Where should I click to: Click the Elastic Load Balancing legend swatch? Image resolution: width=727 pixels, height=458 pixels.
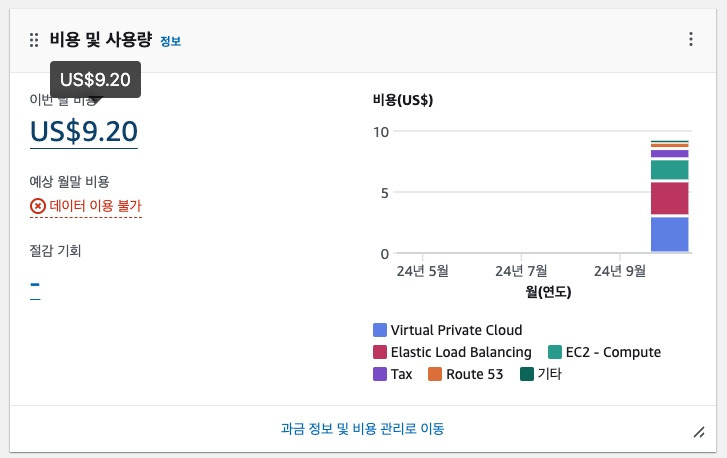(x=380, y=352)
